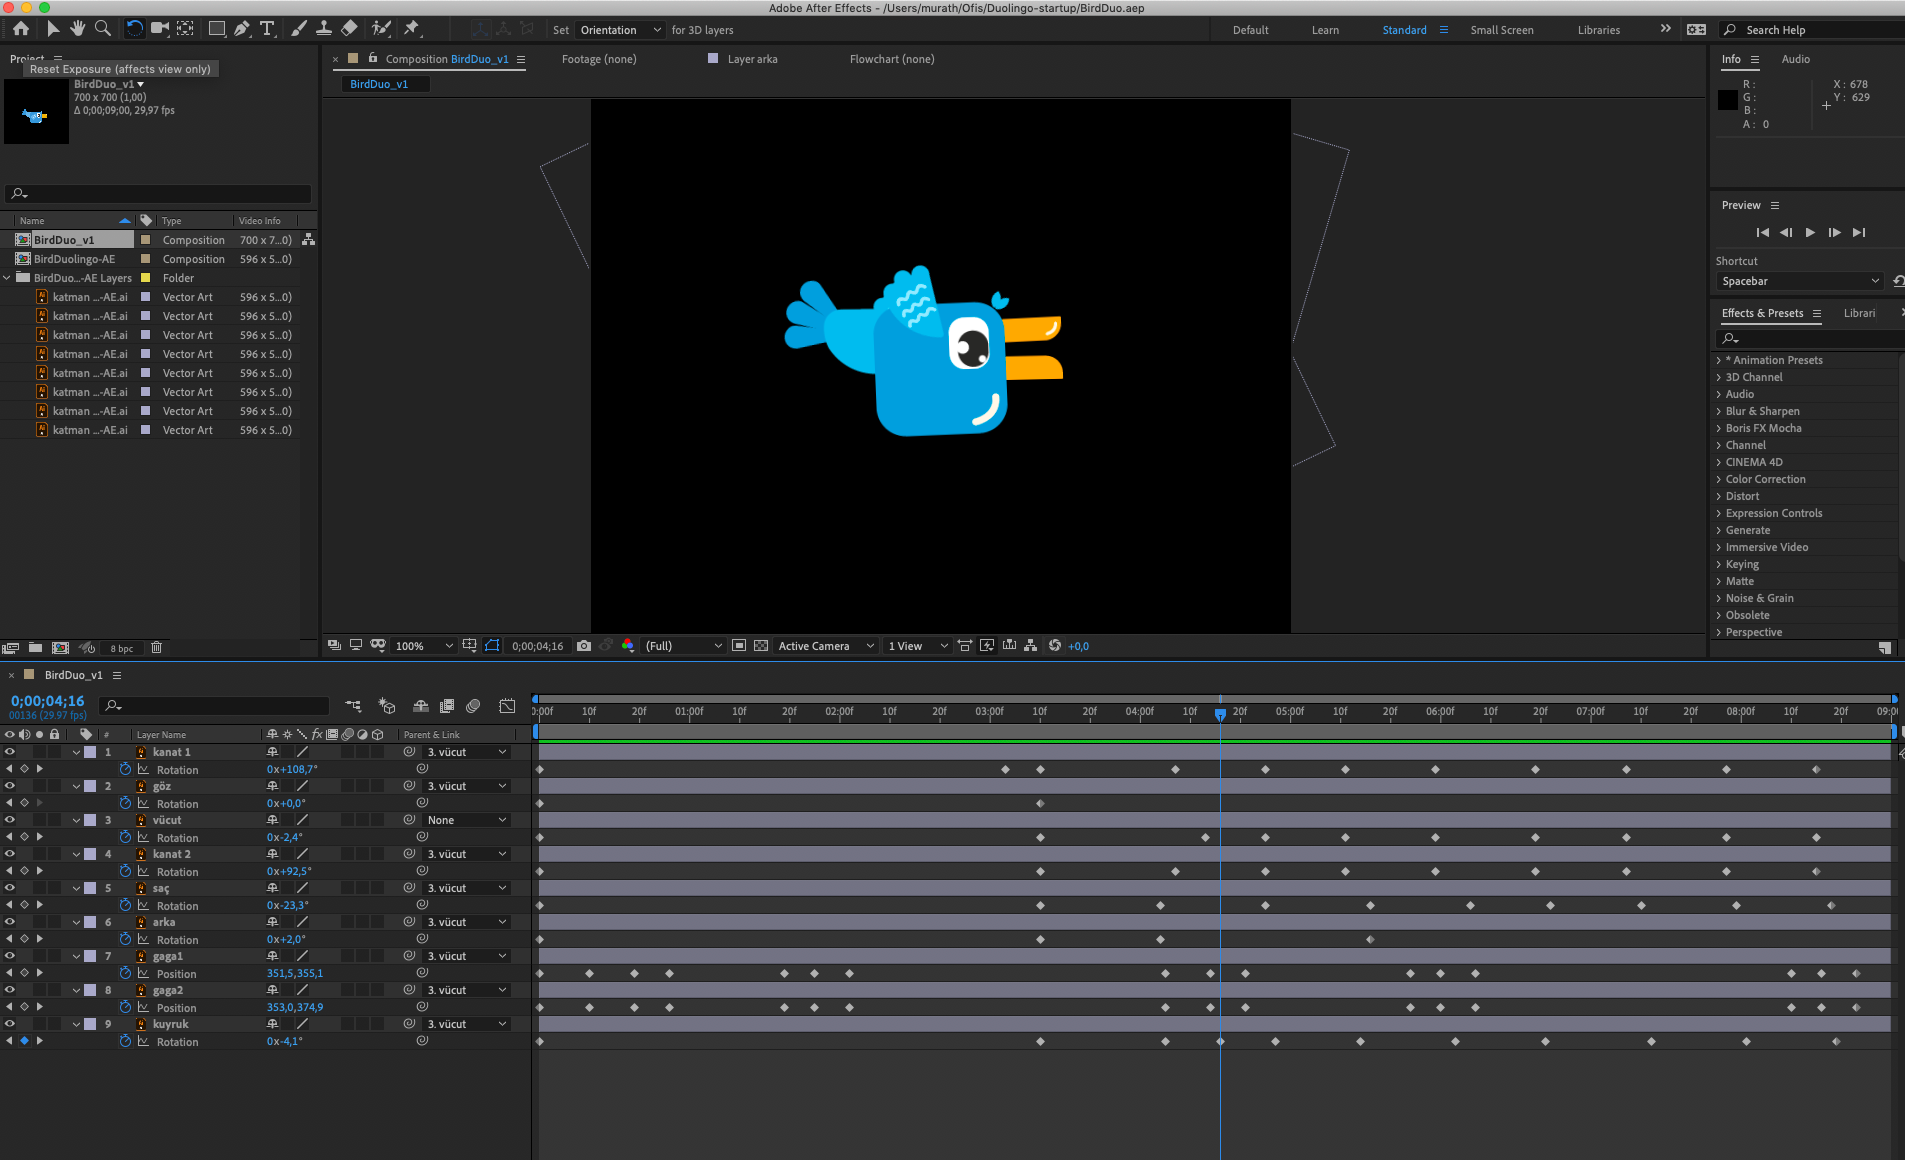Switch to the Flowchart (none) tab
1905x1160 pixels.
[892, 59]
